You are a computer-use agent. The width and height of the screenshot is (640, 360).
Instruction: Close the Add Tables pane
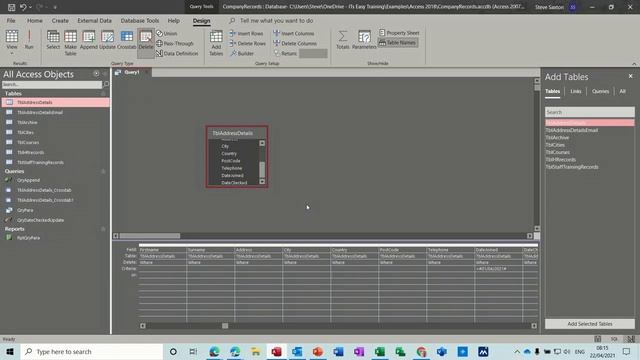coord(631,76)
